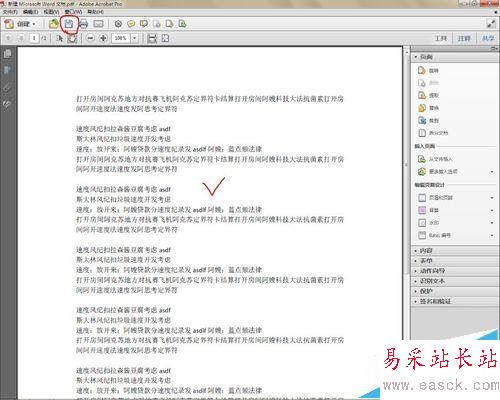The image size is (500, 400).
Task: Click the gear settings toolbar icon
Action: (118, 24)
